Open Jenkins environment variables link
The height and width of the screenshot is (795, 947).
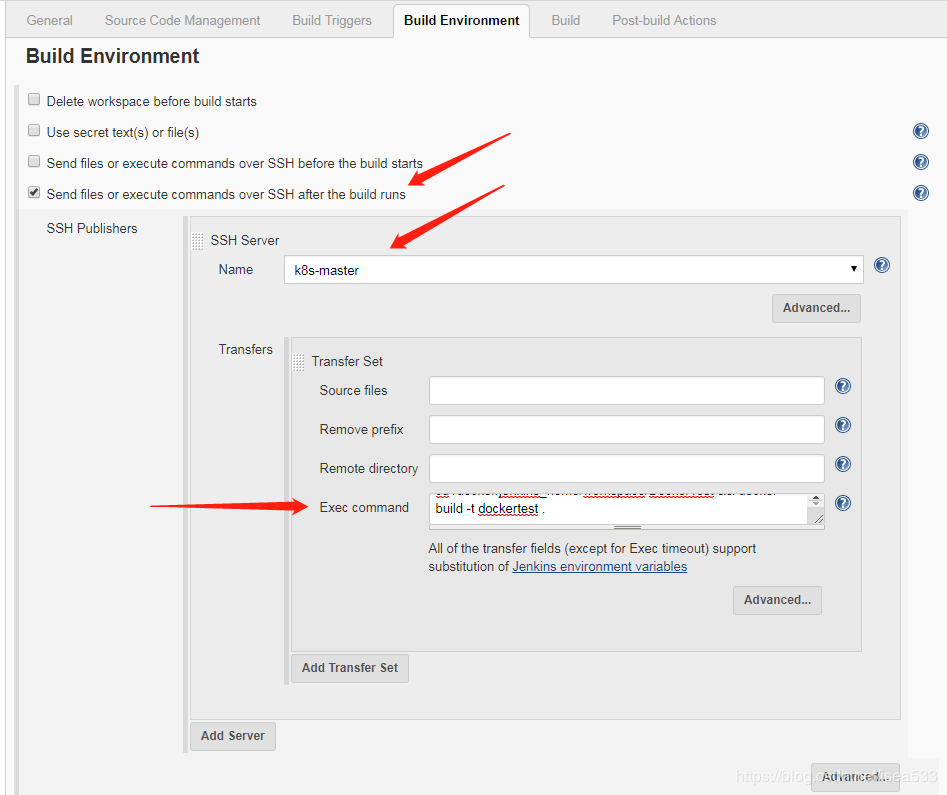[599, 566]
